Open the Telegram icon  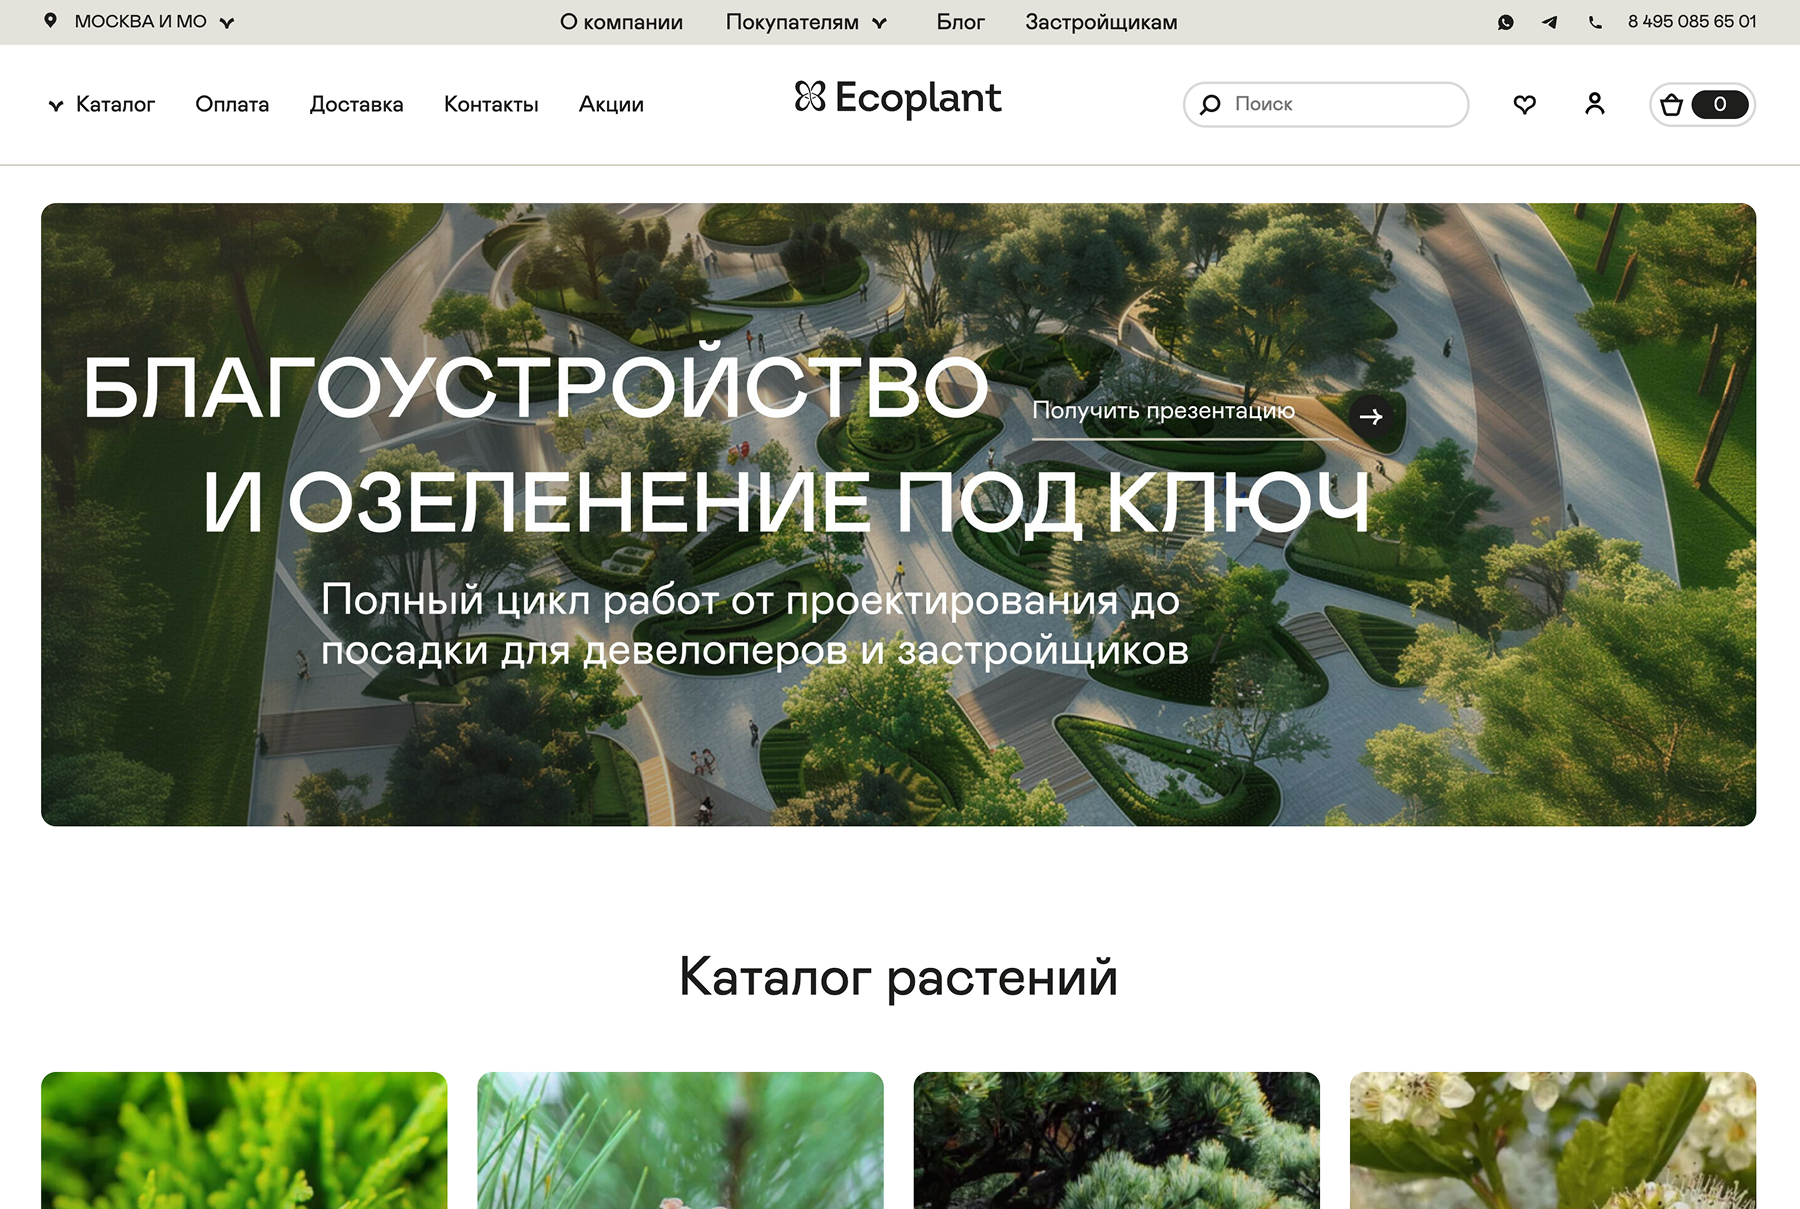(1550, 22)
